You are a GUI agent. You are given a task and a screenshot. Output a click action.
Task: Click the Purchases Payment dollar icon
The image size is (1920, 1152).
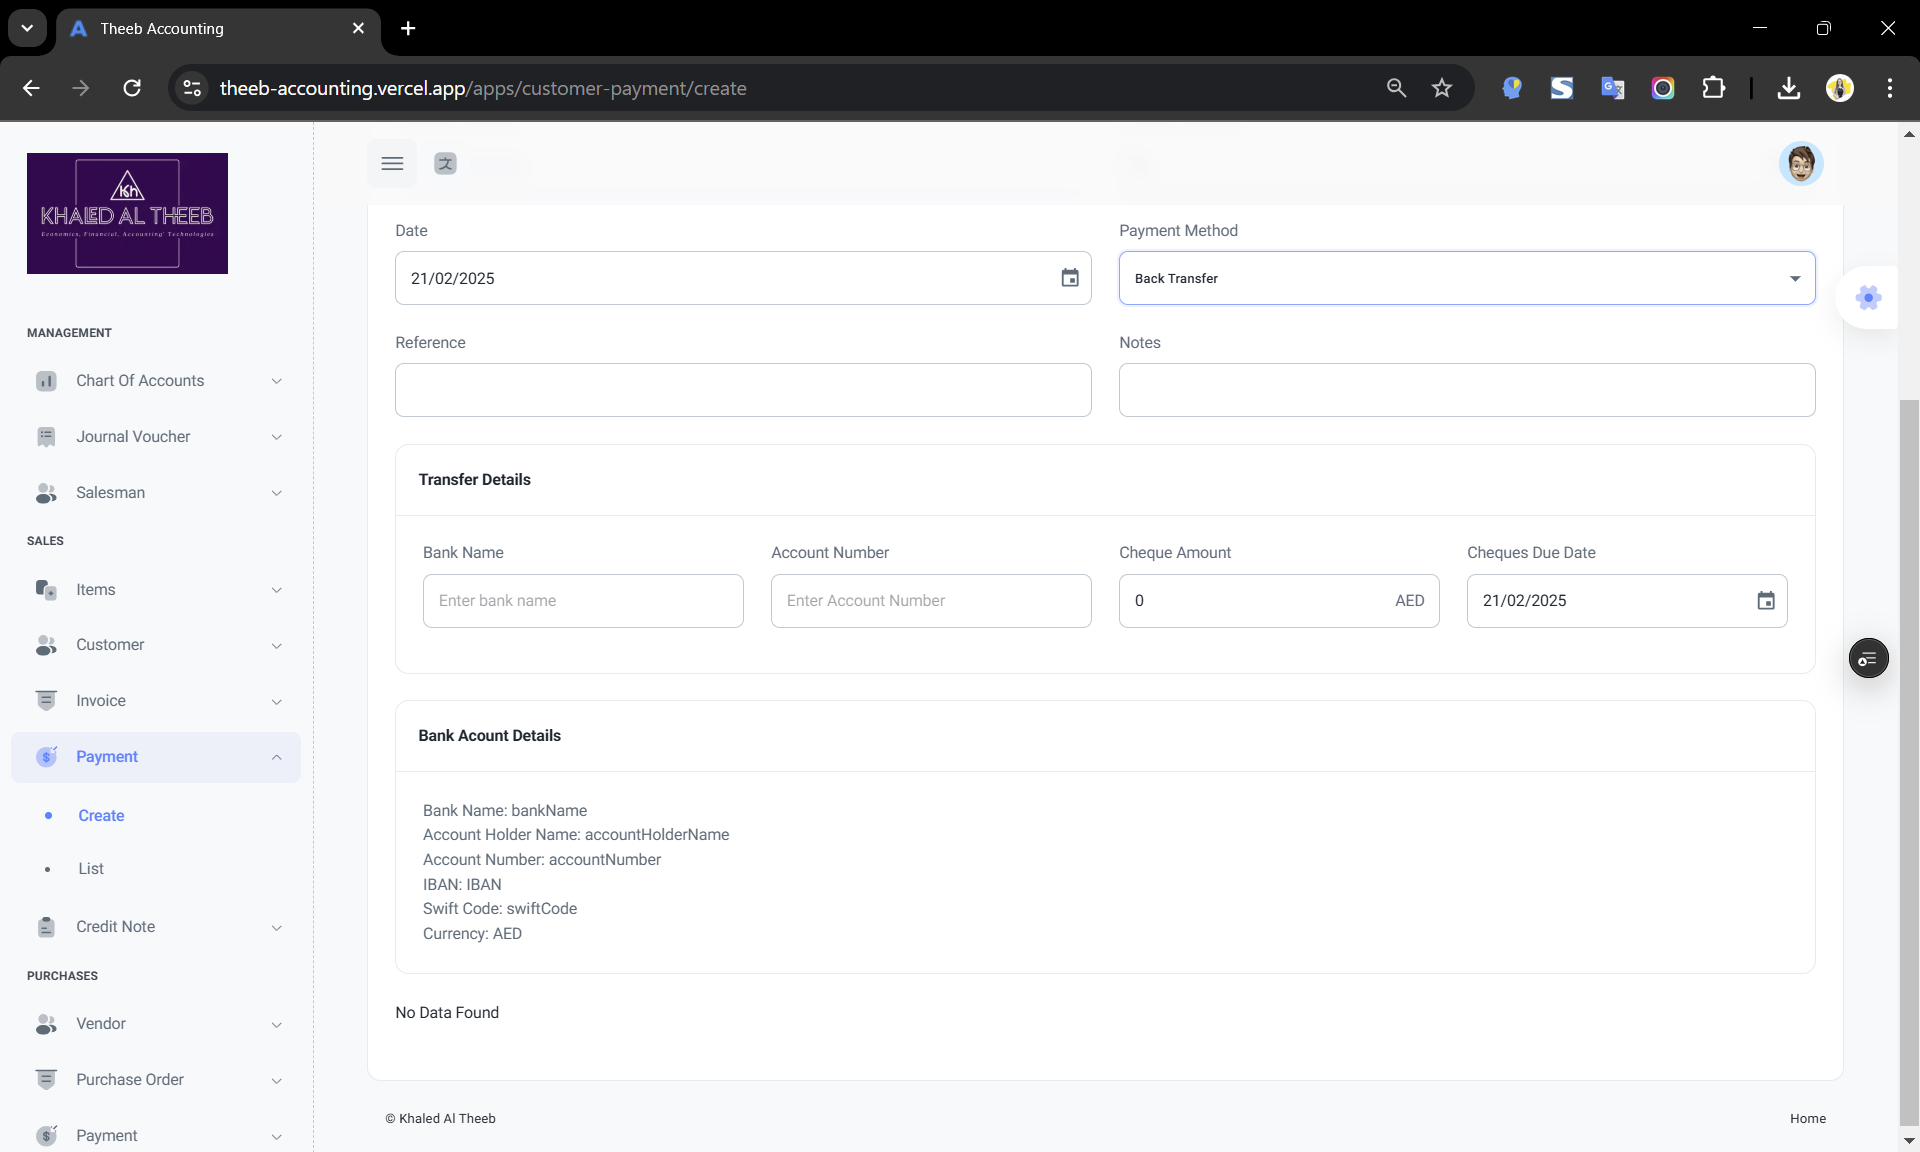[x=46, y=1136]
